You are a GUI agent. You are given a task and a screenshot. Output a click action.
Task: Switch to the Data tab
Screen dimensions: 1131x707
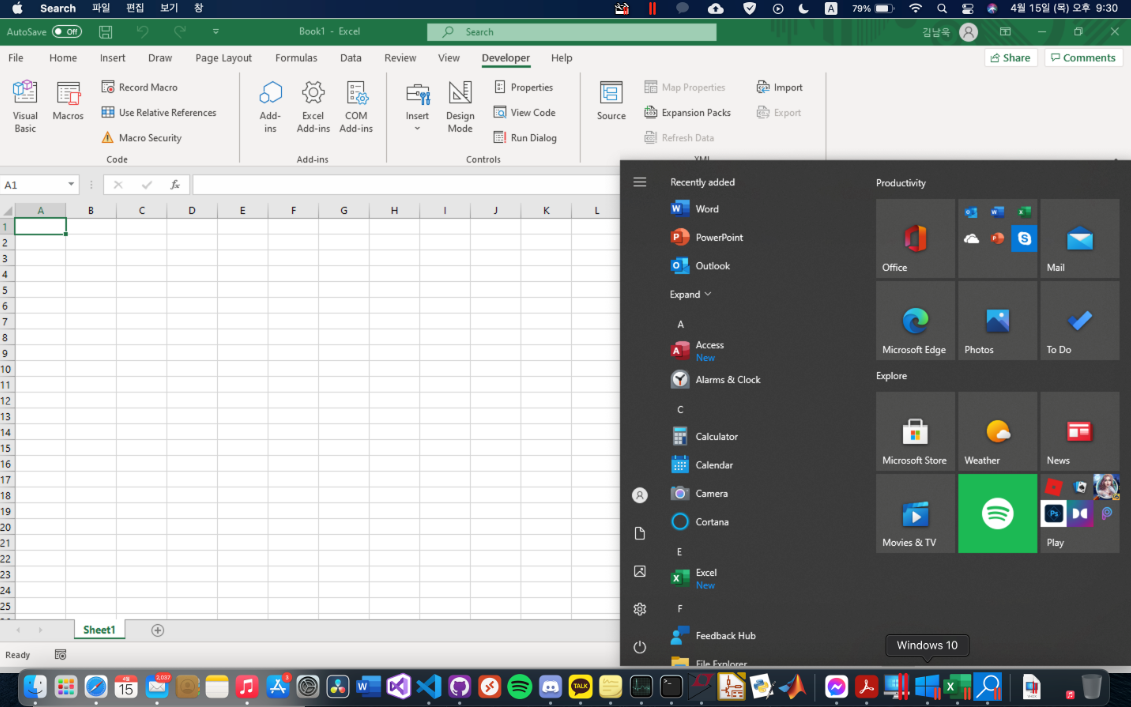click(351, 58)
